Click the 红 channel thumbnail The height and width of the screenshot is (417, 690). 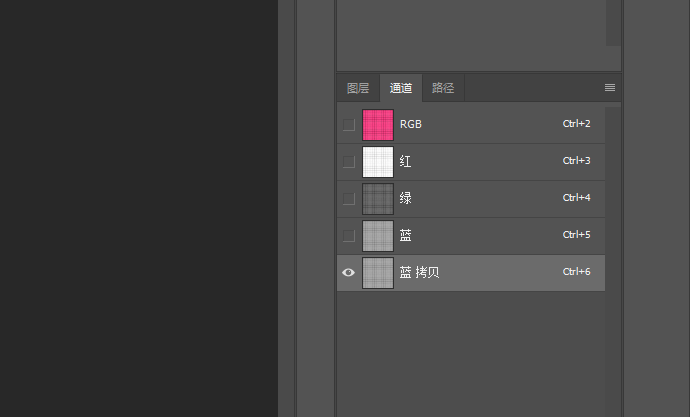point(378,162)
